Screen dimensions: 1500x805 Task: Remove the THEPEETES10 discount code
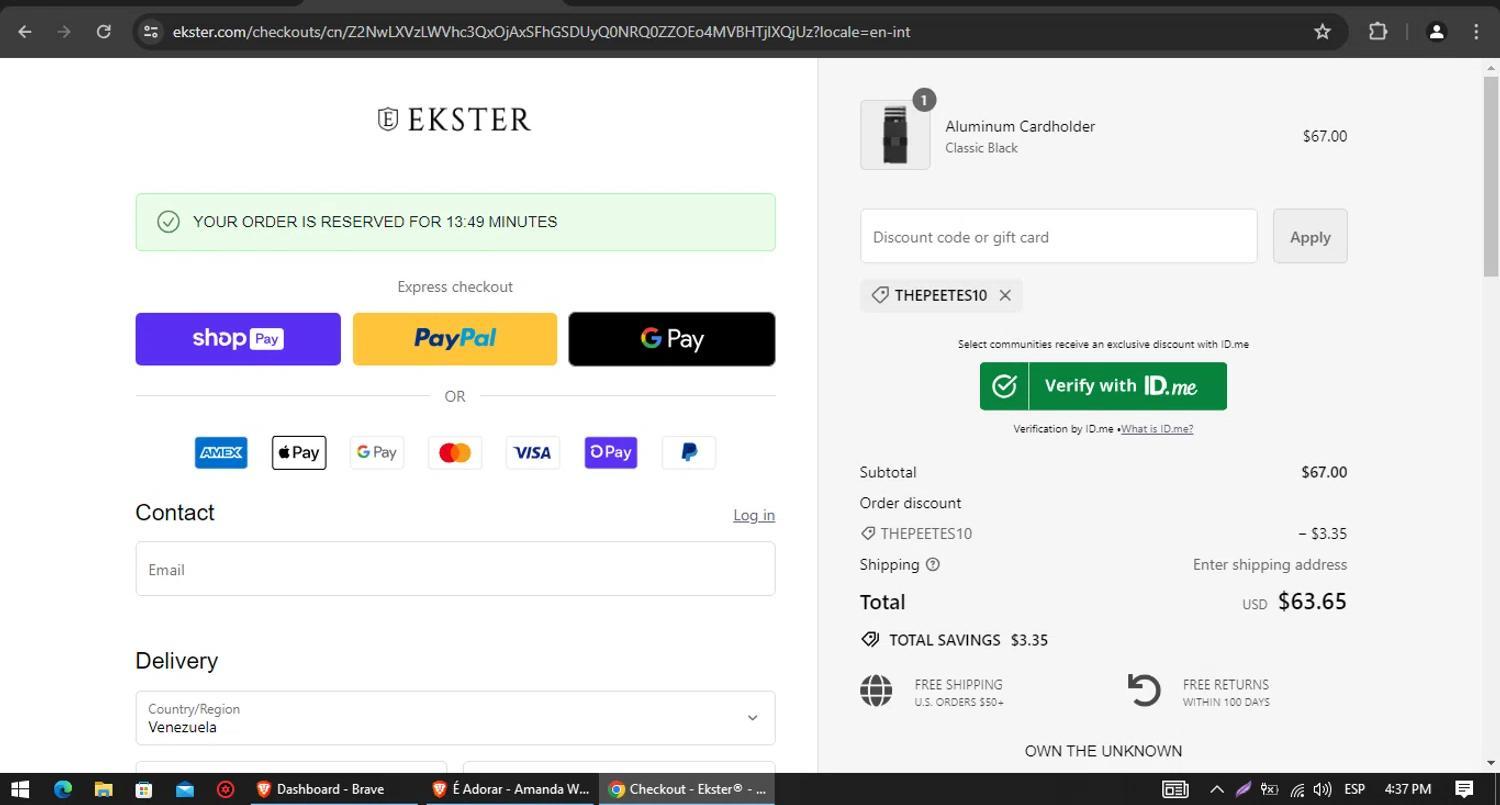[1005, 295]
